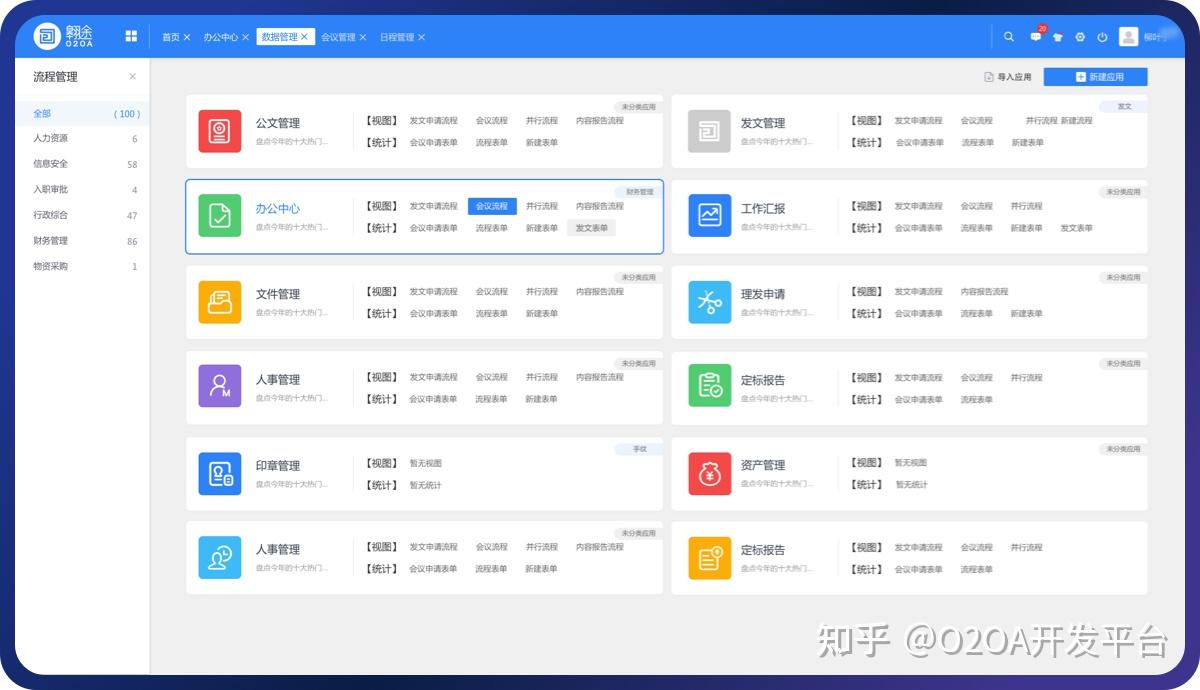
Task: Select 财务管理 category in sidebar
Action: coord(82,241)
